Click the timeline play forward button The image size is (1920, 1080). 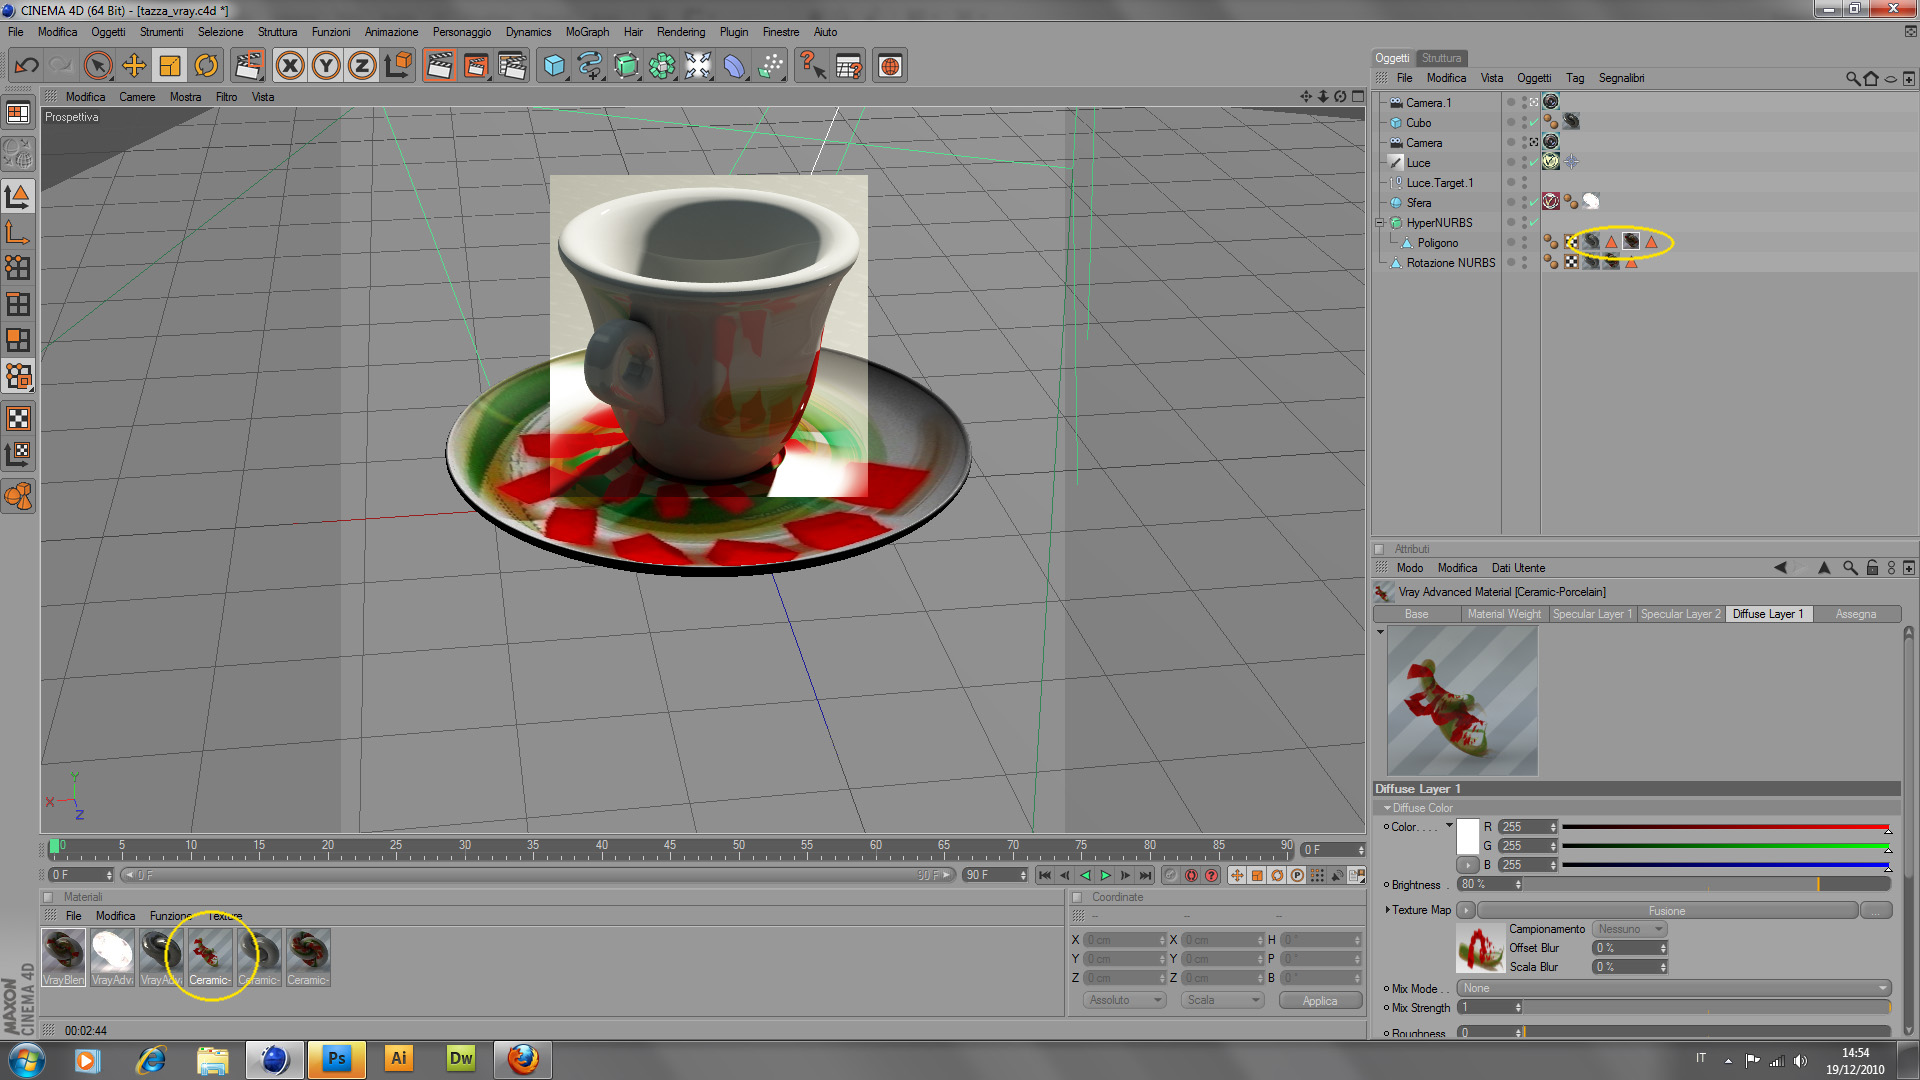click(1105, 875)
